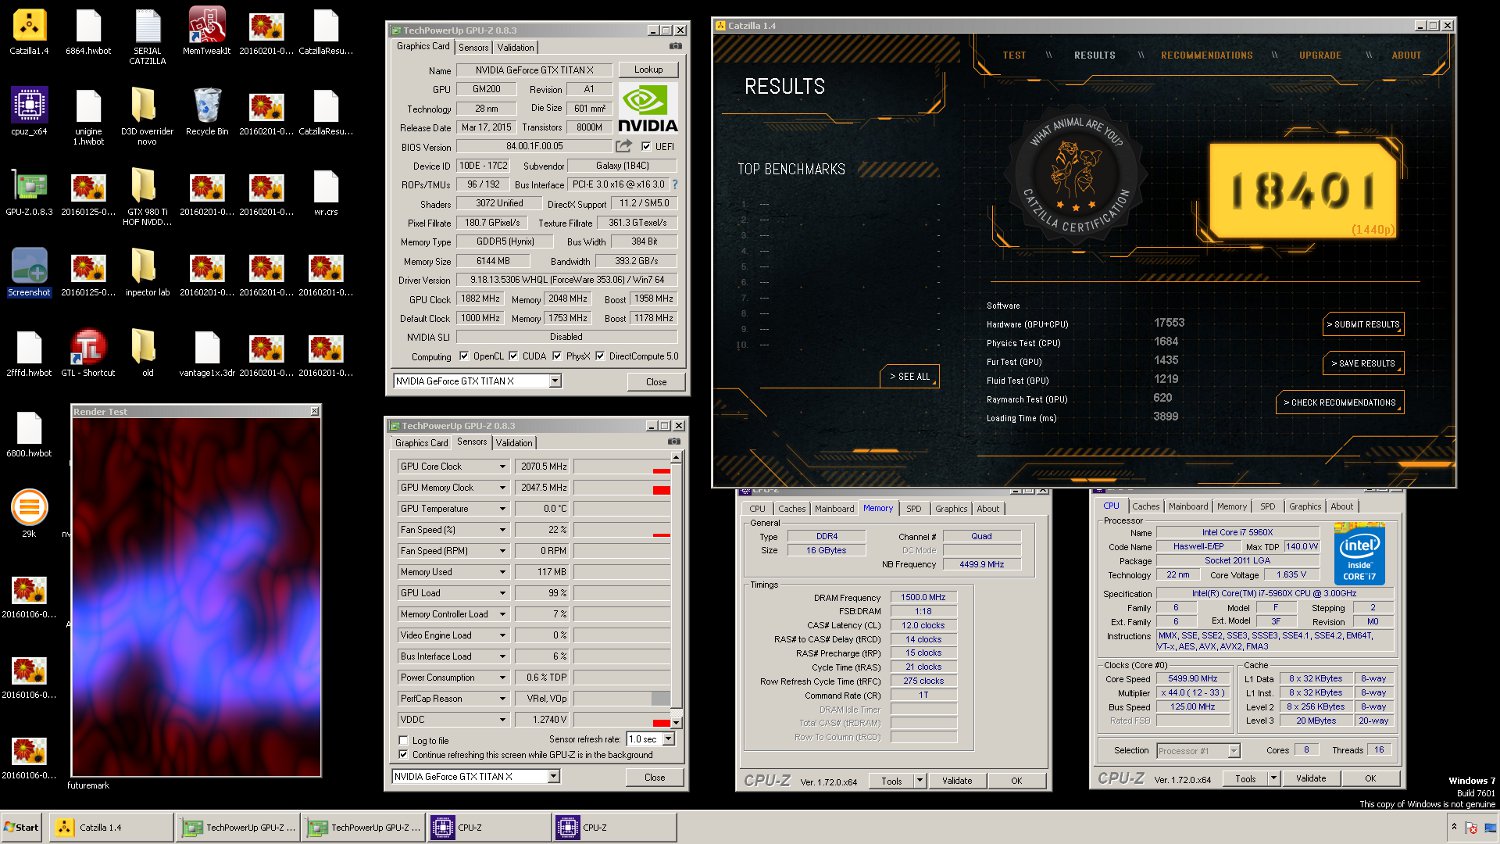Select the SERIAL CATZILLA text file icon
The height and width of the screenshot is (844, 1500).
[x=147, y=36]
